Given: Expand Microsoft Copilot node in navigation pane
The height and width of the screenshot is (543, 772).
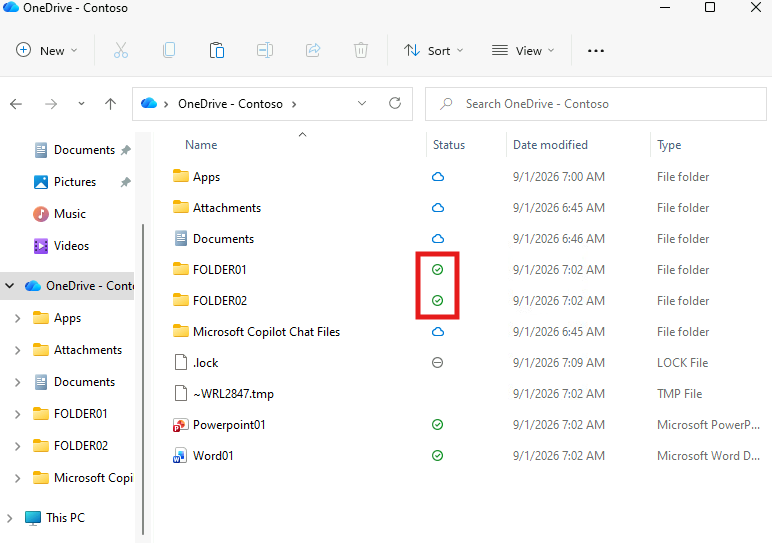Looking at the screenshot, I should 18,478.
